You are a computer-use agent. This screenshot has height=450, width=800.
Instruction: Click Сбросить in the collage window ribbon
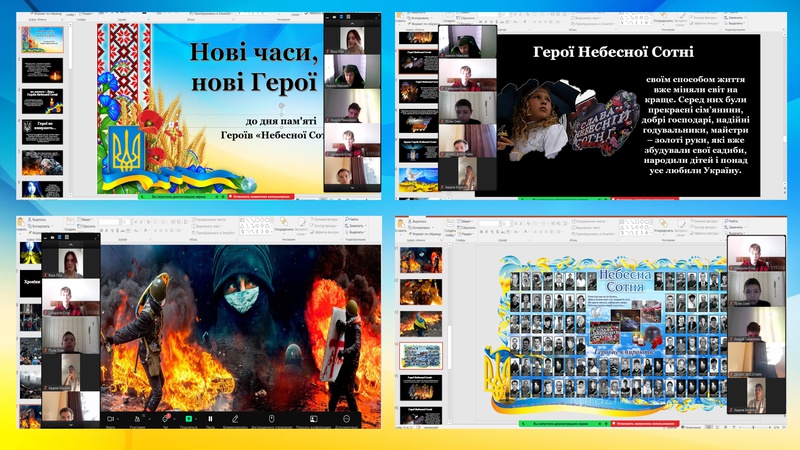click(x=467, y=228)
